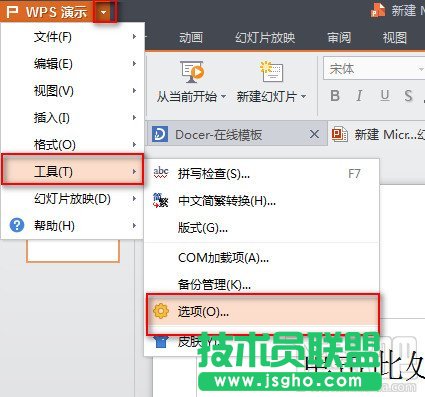
Task: Open the 宋体 font name combo box
Action: (374, 68)
